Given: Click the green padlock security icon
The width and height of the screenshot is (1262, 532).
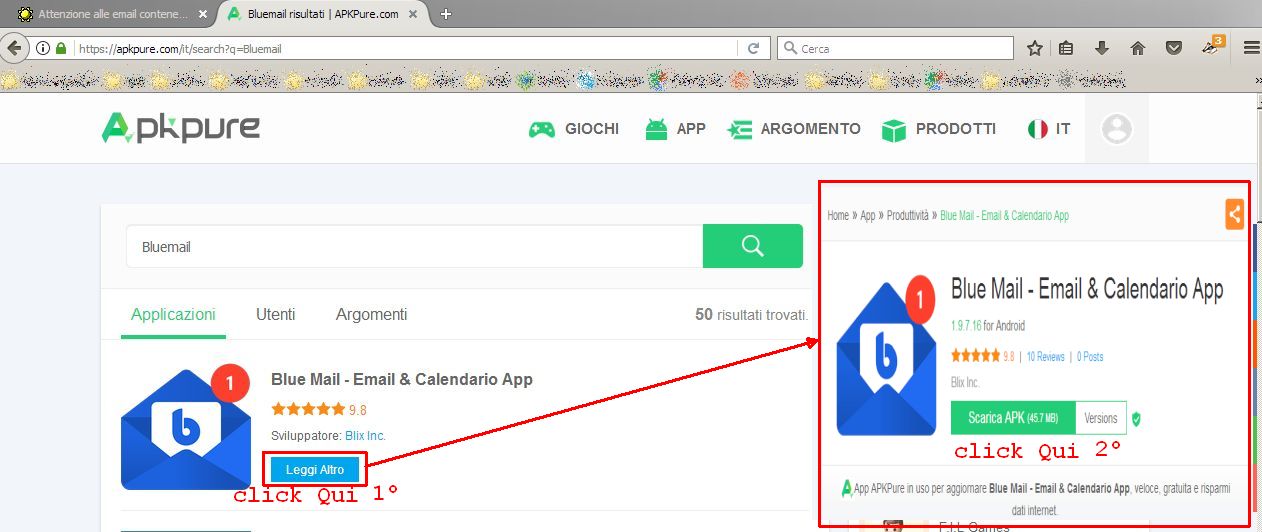Looking at the screenshot, I should pos(61,48).
